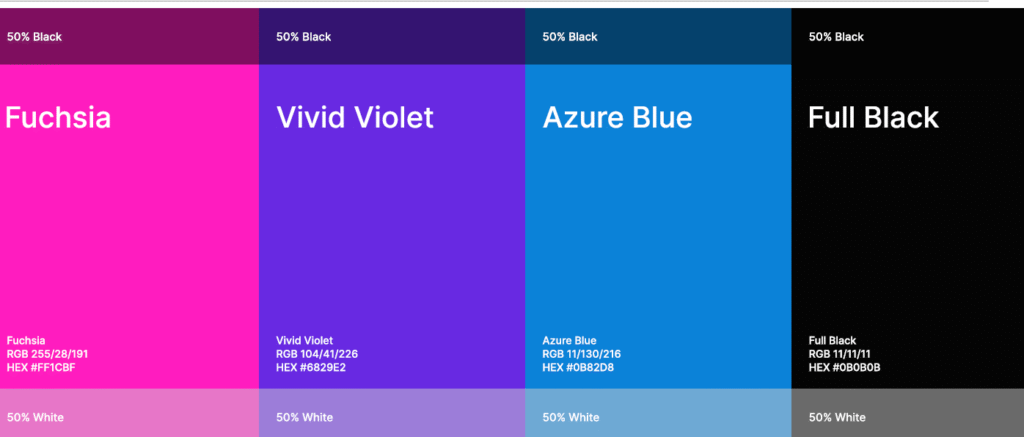Select the main Fuchsia color block

[x=129, y=226]
